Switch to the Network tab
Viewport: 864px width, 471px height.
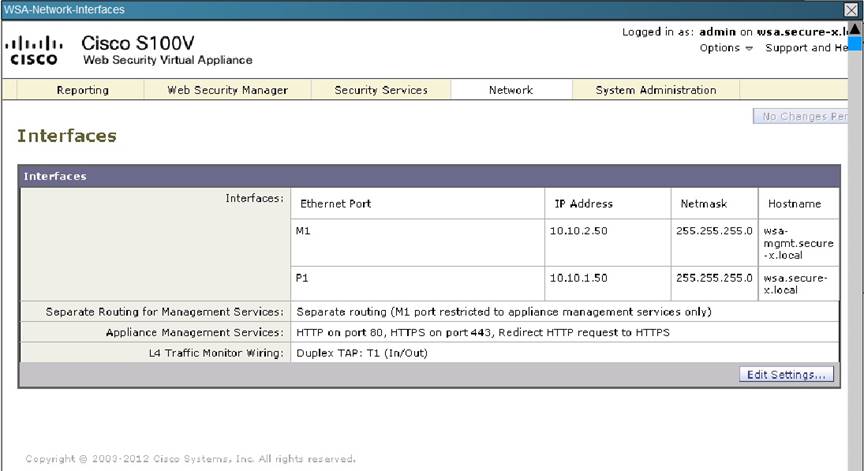[x=510, y=90]
